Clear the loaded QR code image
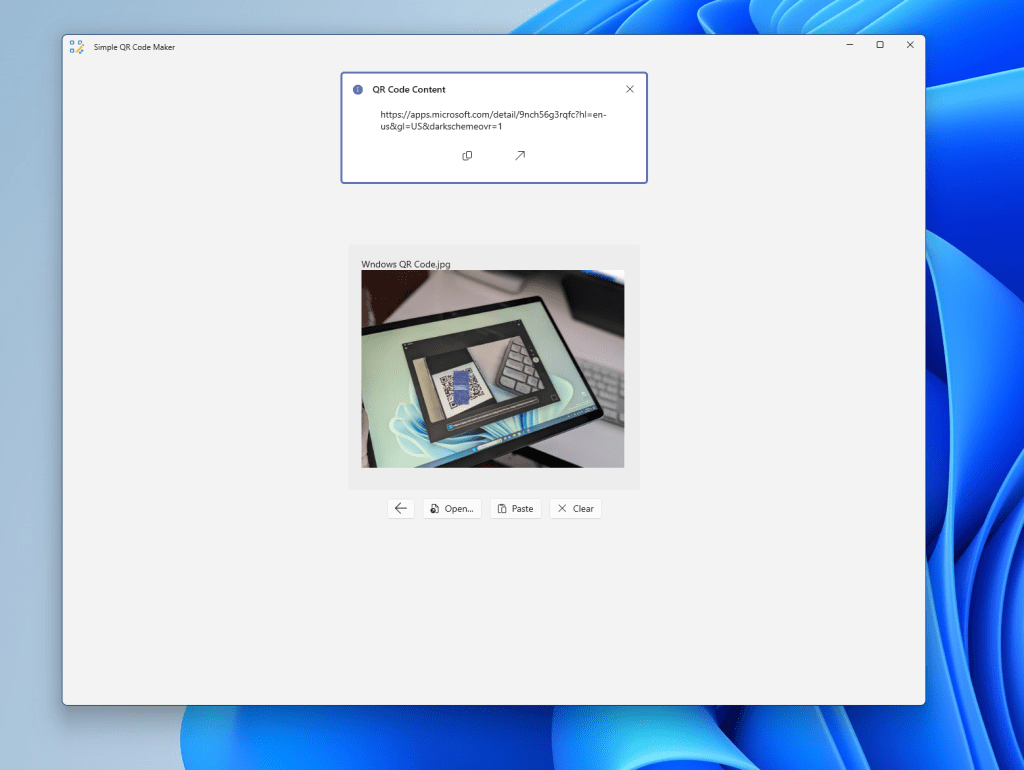This screenshot has width=1024, height=770. 575,508
